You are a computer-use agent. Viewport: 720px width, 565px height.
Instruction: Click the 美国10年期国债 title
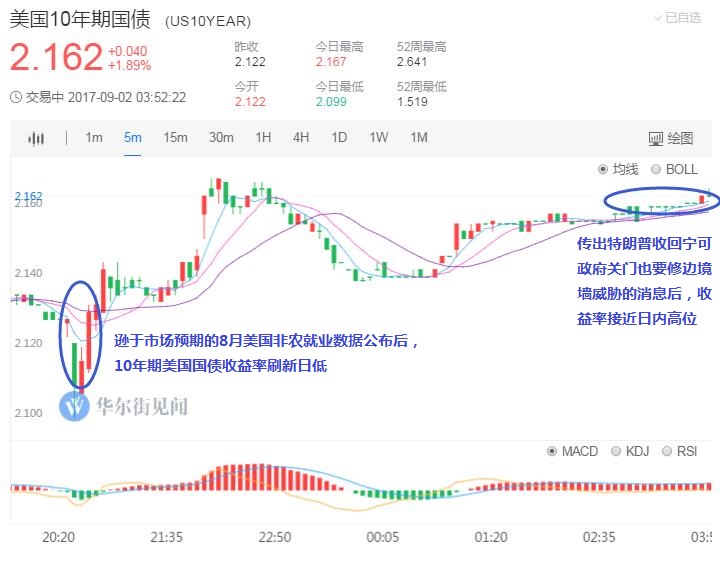coord(80,19)
